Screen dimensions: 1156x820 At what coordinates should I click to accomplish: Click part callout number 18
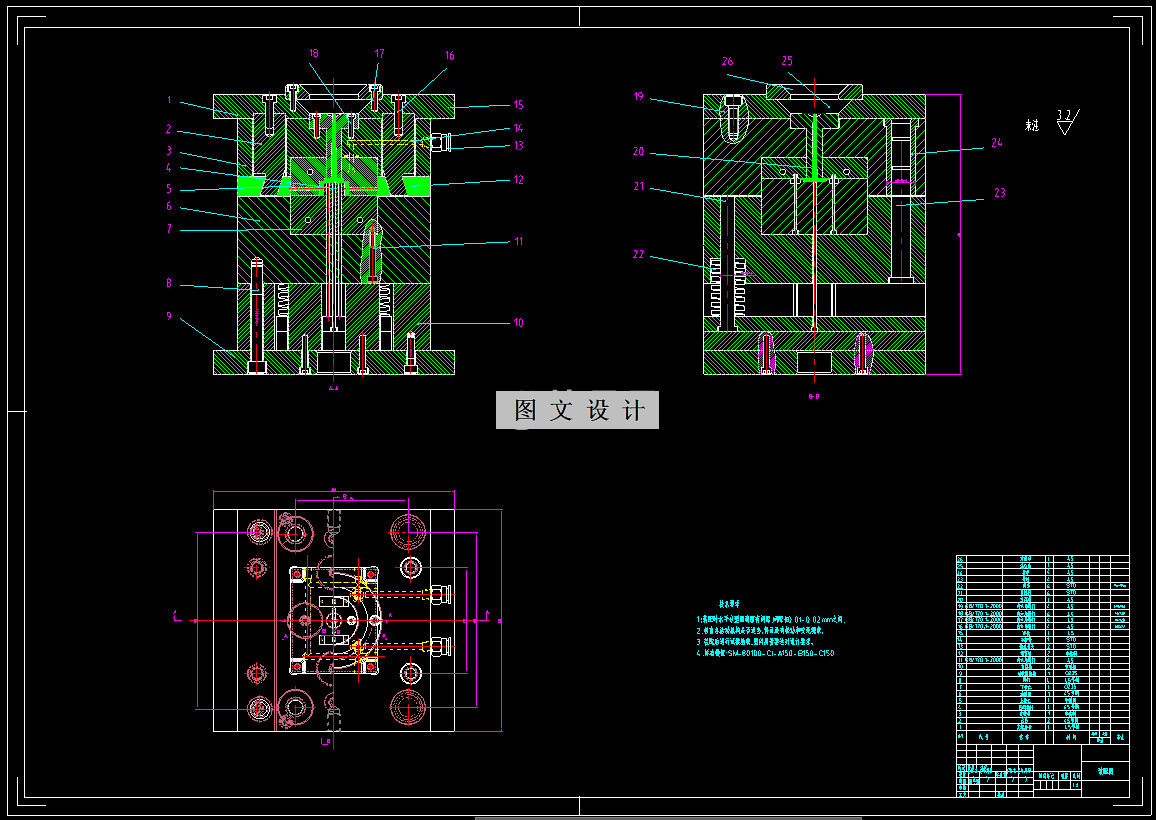click(313, 53)
